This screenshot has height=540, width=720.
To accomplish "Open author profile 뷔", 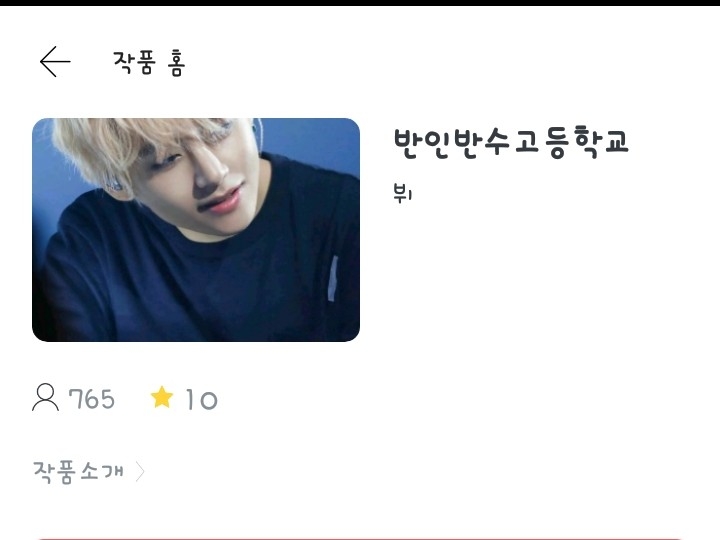I will pyautogui.click(x=403, y=193).
